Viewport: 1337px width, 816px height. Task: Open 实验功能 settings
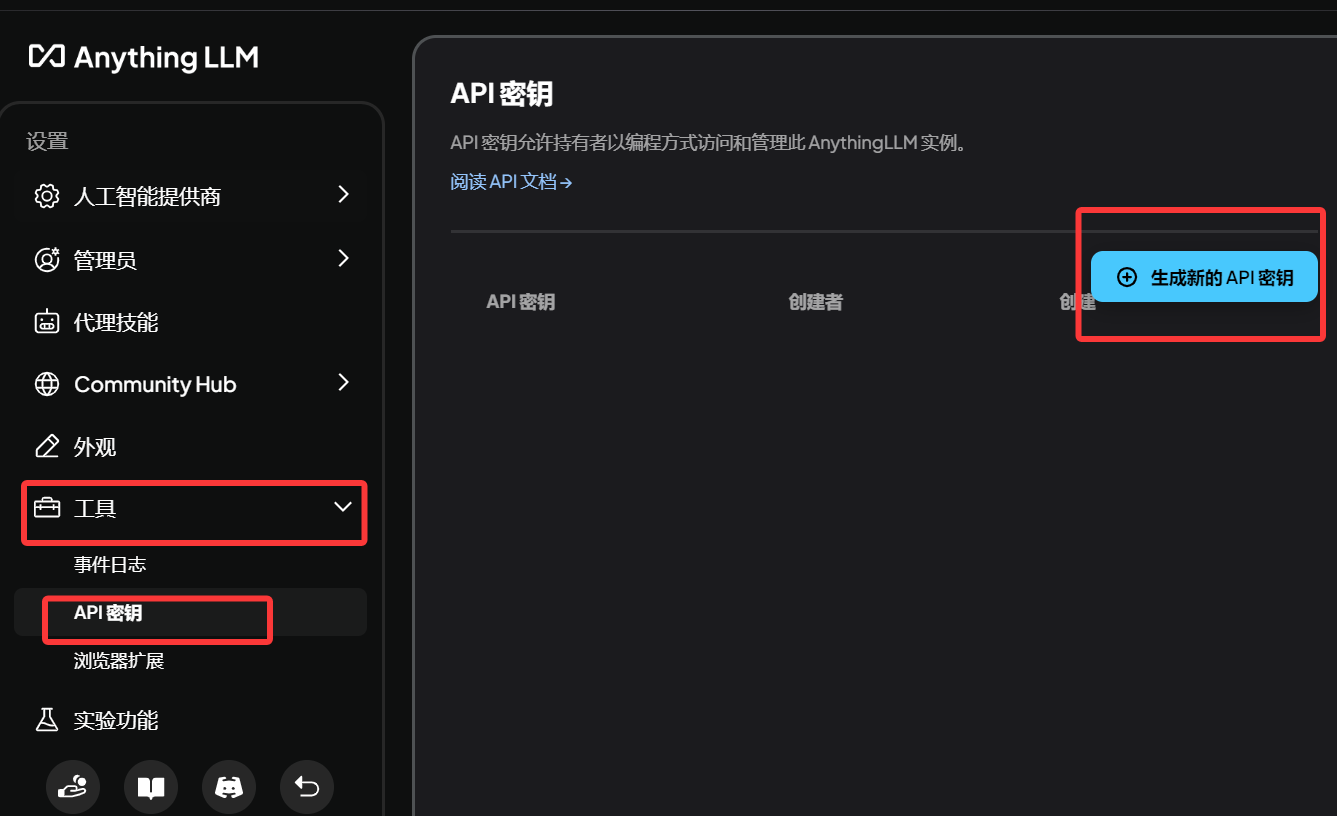click(x=190, y=720)
